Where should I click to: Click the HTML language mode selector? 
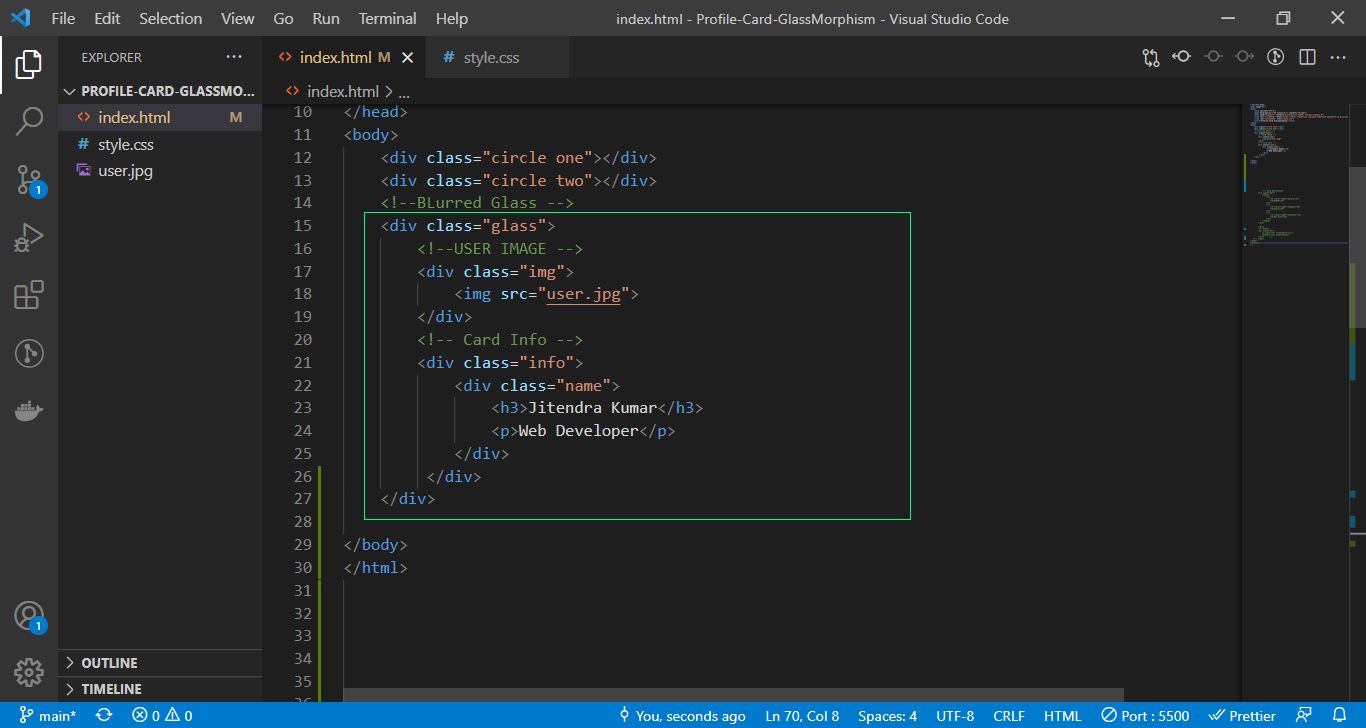pyautogui.click(x=1062, y=716)
